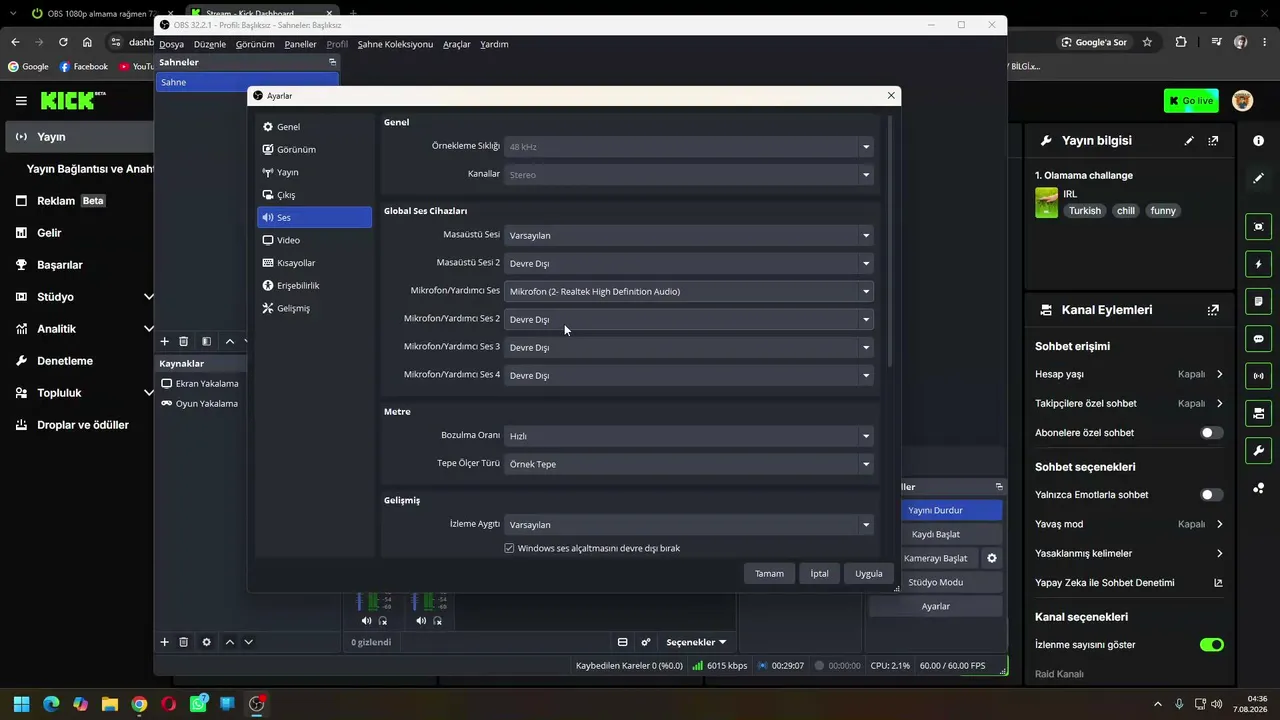Open scene filters icon under the Sahneler list

point(206,341)
